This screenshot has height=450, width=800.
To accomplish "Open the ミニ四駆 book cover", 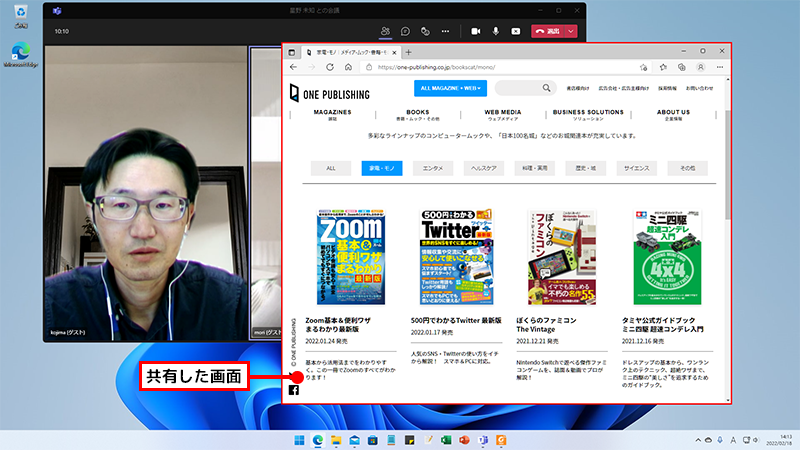I will point(667,257).
